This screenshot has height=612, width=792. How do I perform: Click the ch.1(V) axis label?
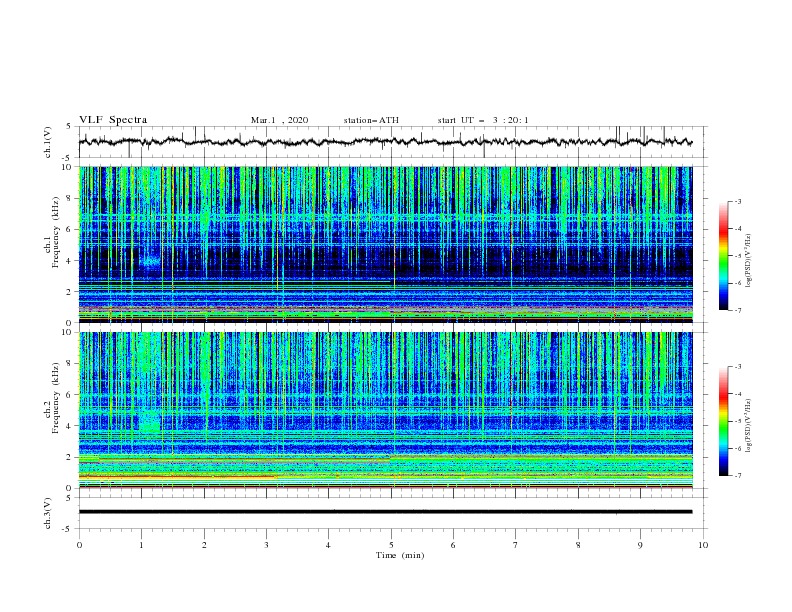click(x=48, y=142)
